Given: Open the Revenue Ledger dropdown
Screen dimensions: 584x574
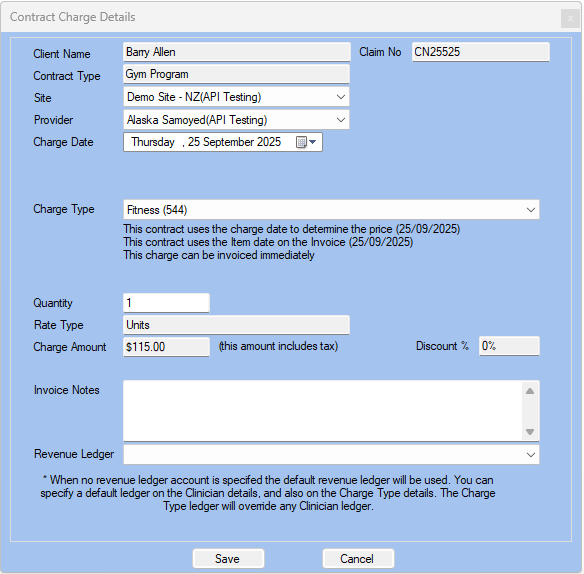Looking at the screenshot, I should click(x=531, y=455).
